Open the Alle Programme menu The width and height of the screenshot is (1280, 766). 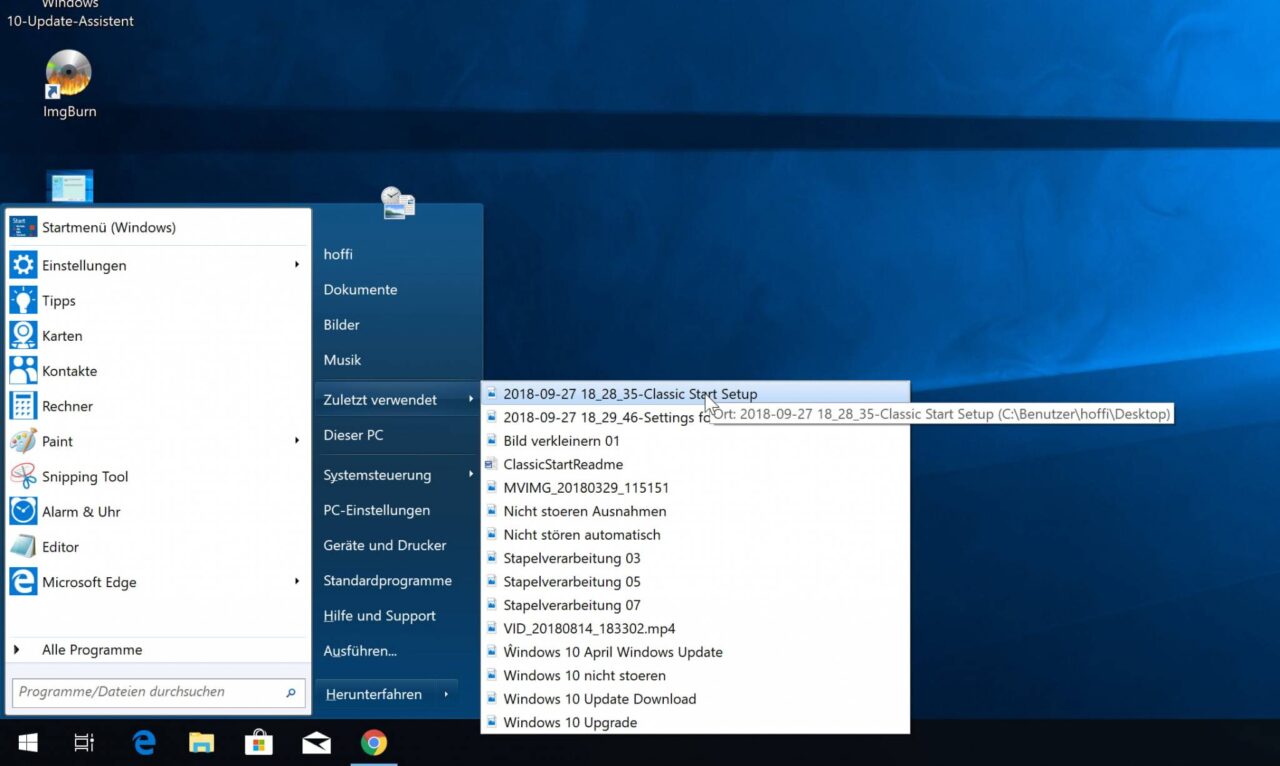point(91,649)
